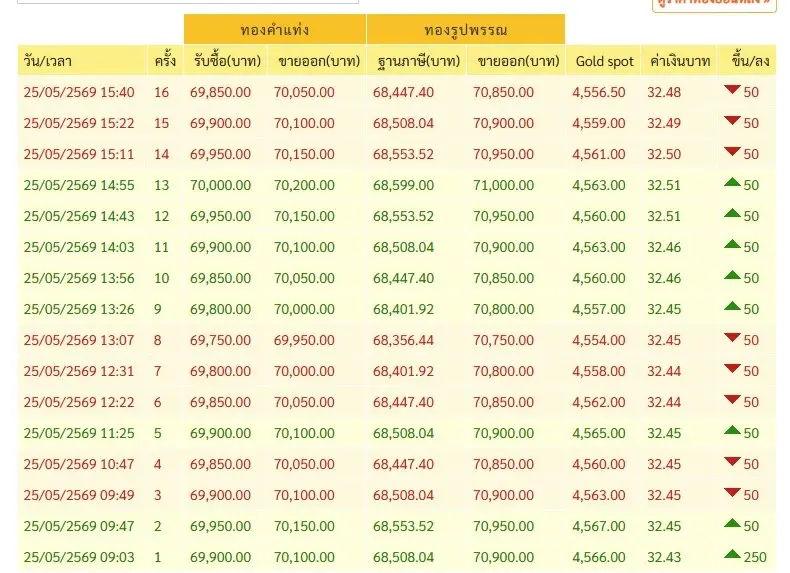Click Gold spot value 4,556.50
Screen dimensions: 790x573
coord(599,92)
